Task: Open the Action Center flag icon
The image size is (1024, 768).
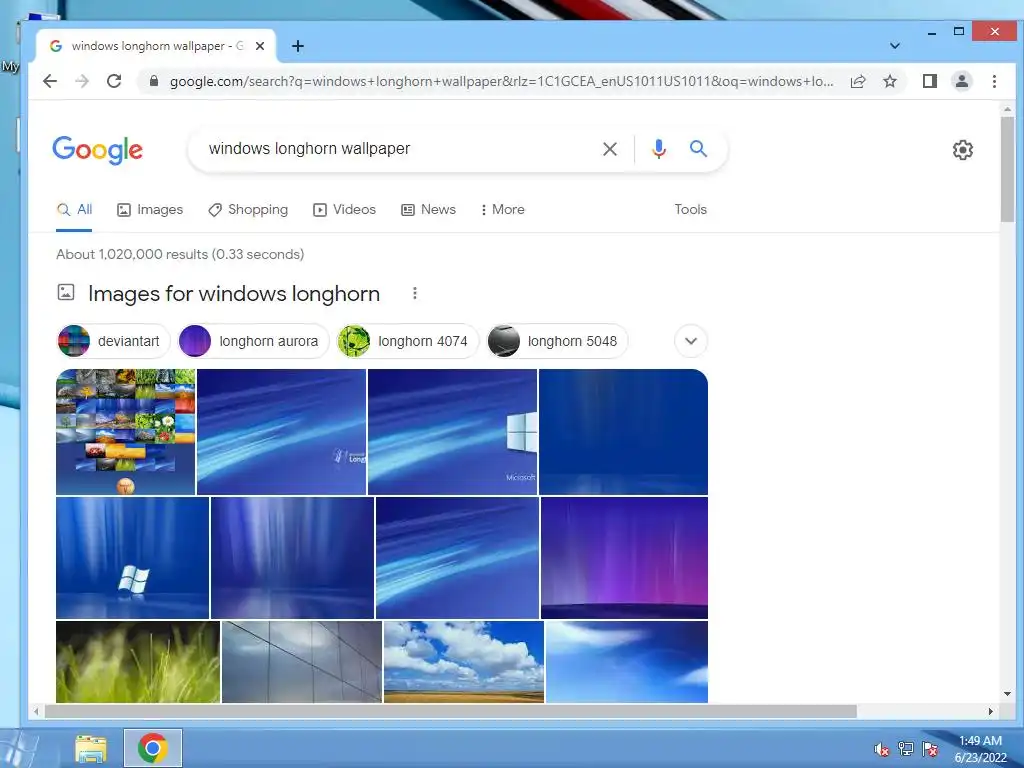Action: 930,749
